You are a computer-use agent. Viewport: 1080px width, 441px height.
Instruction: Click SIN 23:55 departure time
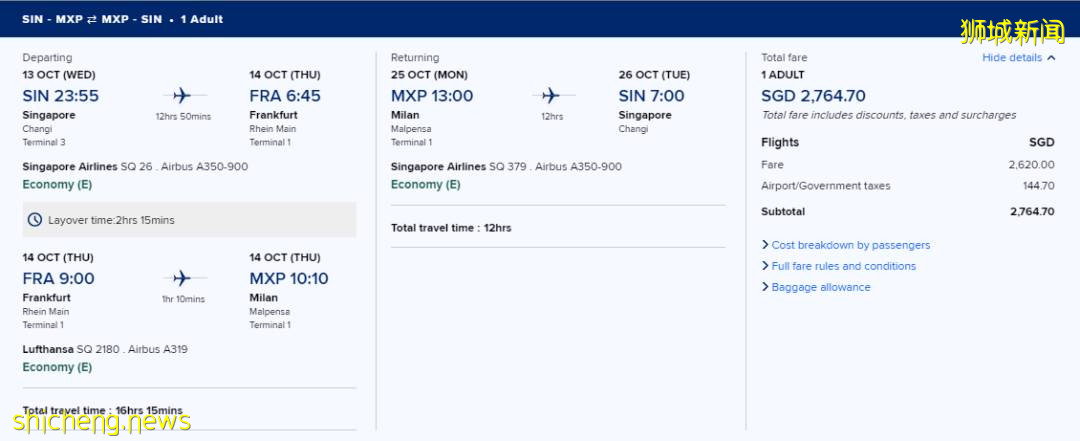click(60, 96)
